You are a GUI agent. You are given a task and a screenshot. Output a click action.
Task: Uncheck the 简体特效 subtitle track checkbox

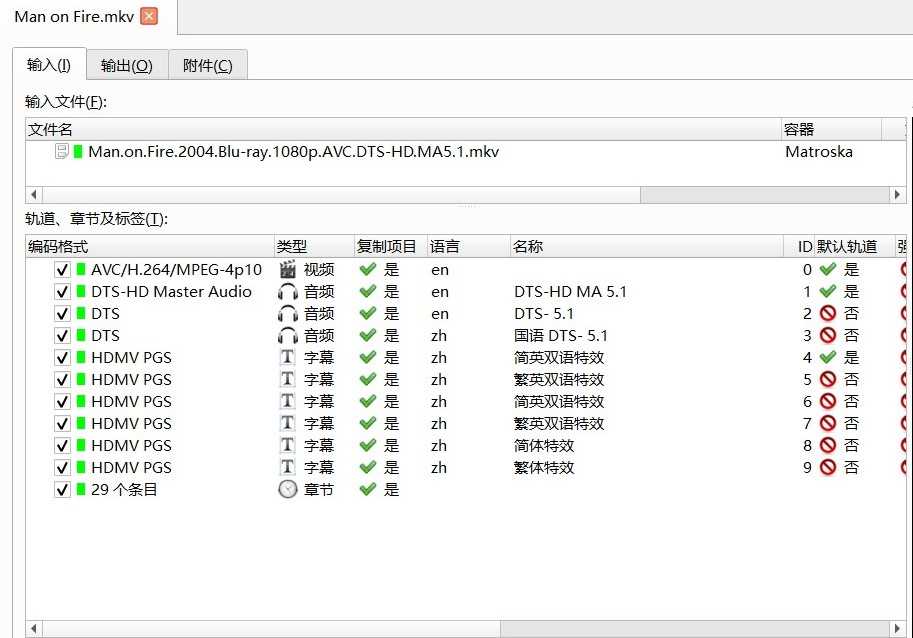[x=61, y=445]
